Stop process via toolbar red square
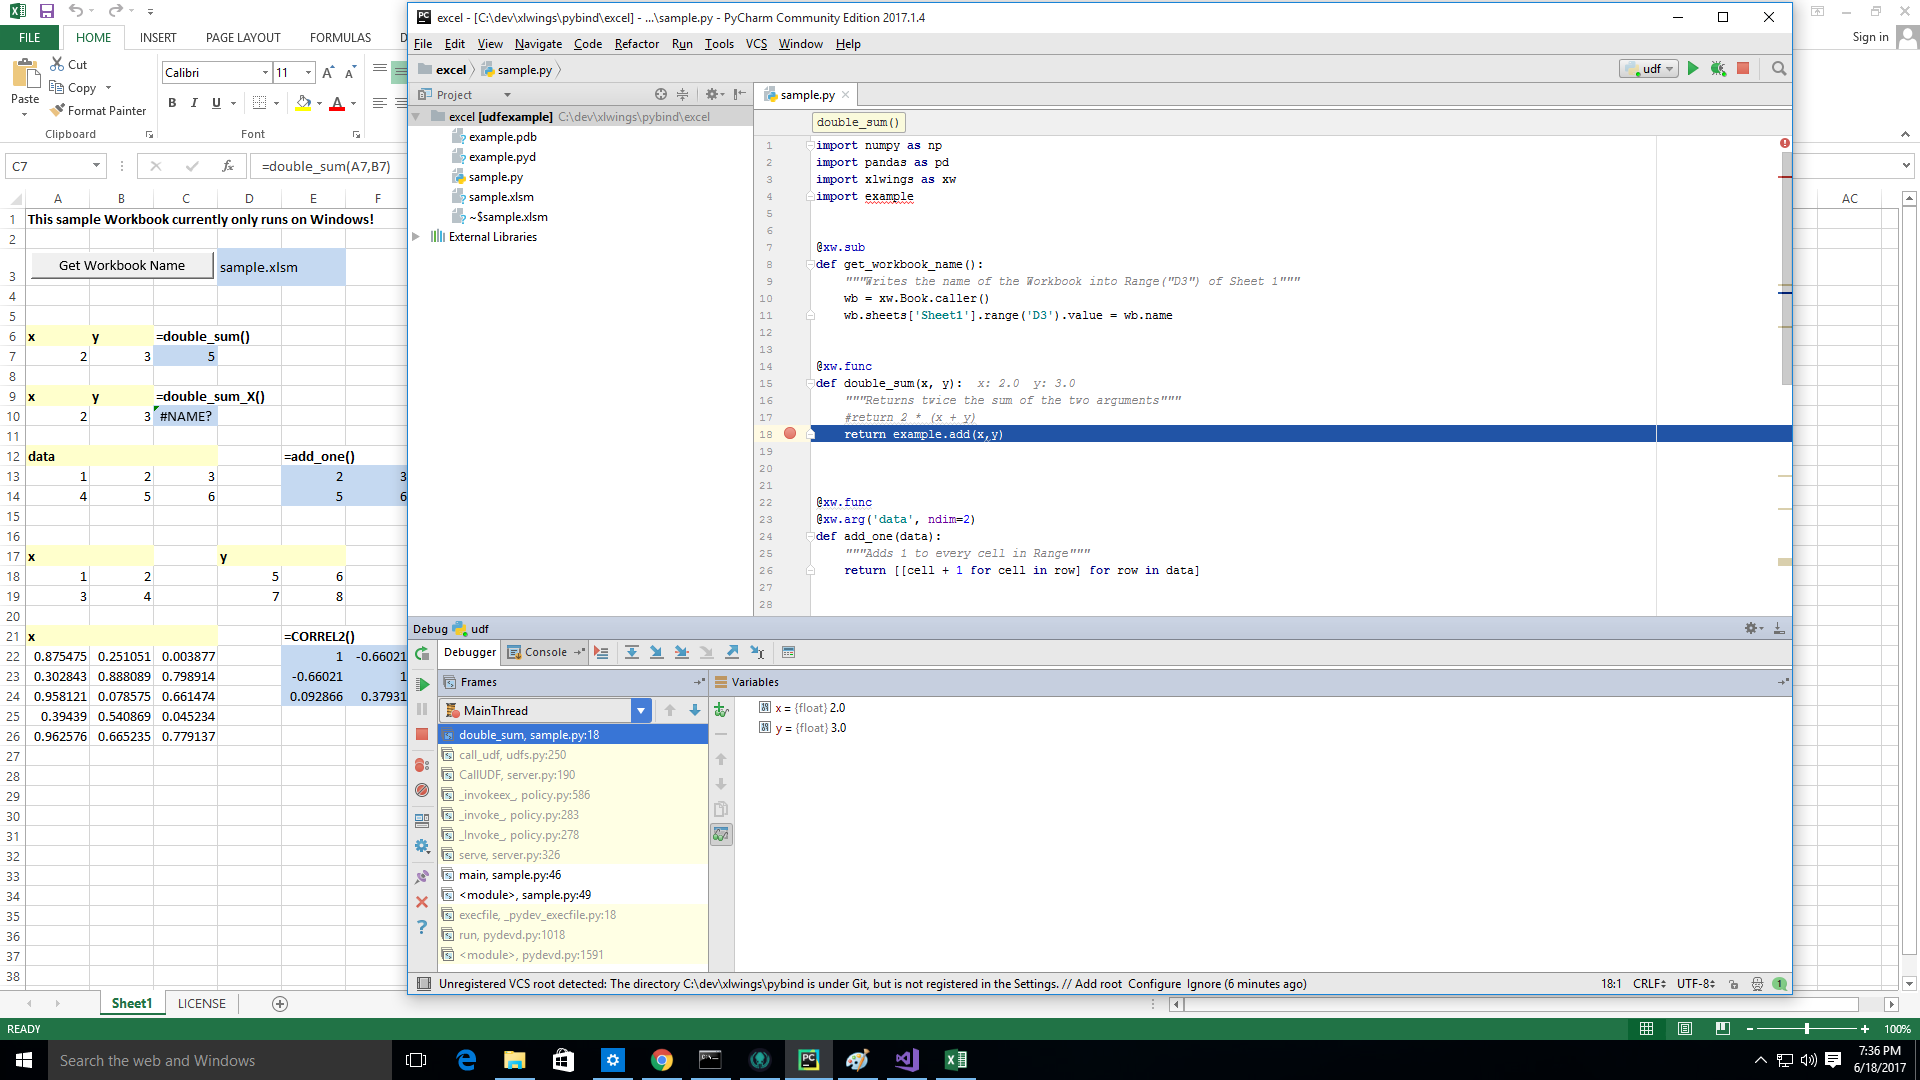 pyautogui.click(x=1743, y=69)
